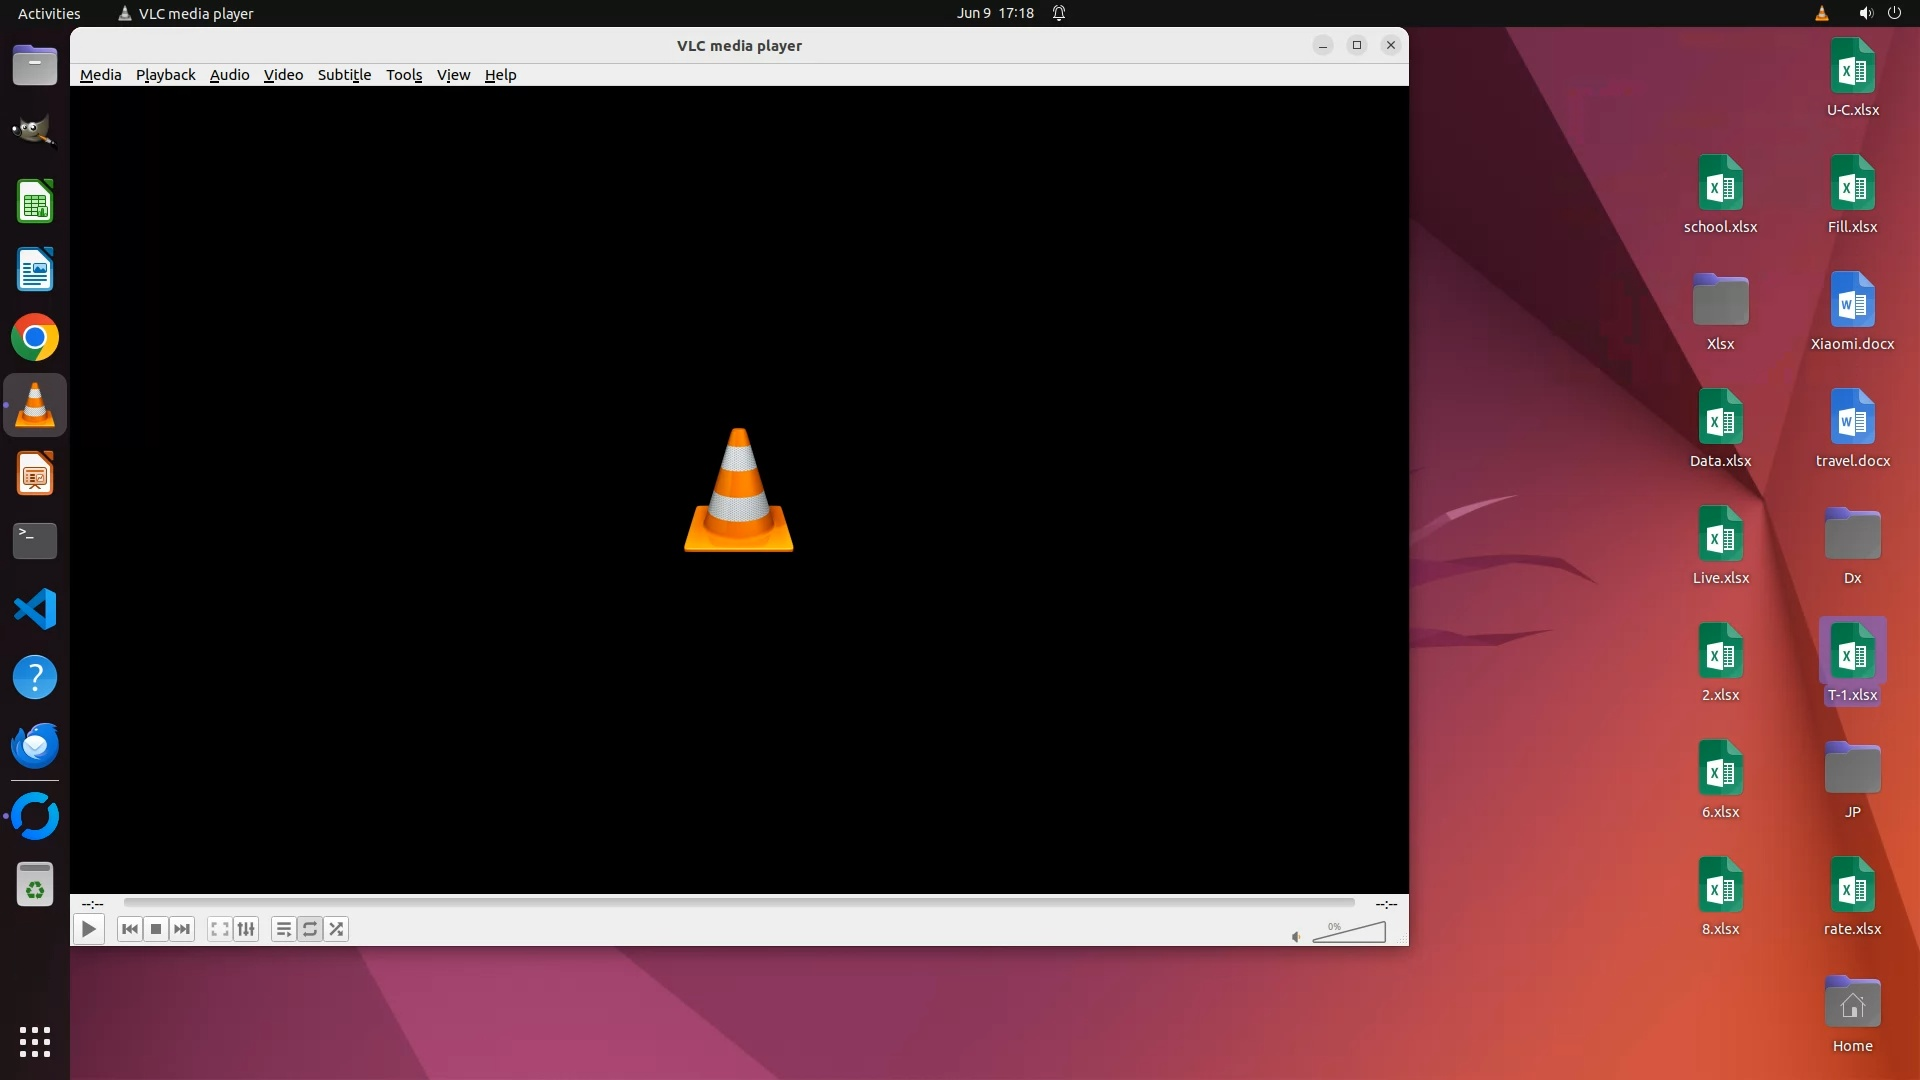The height and width of the screenshot is (1080, 1920).
Task: Mute audio via speaker icon
Action: [1296, 937]
